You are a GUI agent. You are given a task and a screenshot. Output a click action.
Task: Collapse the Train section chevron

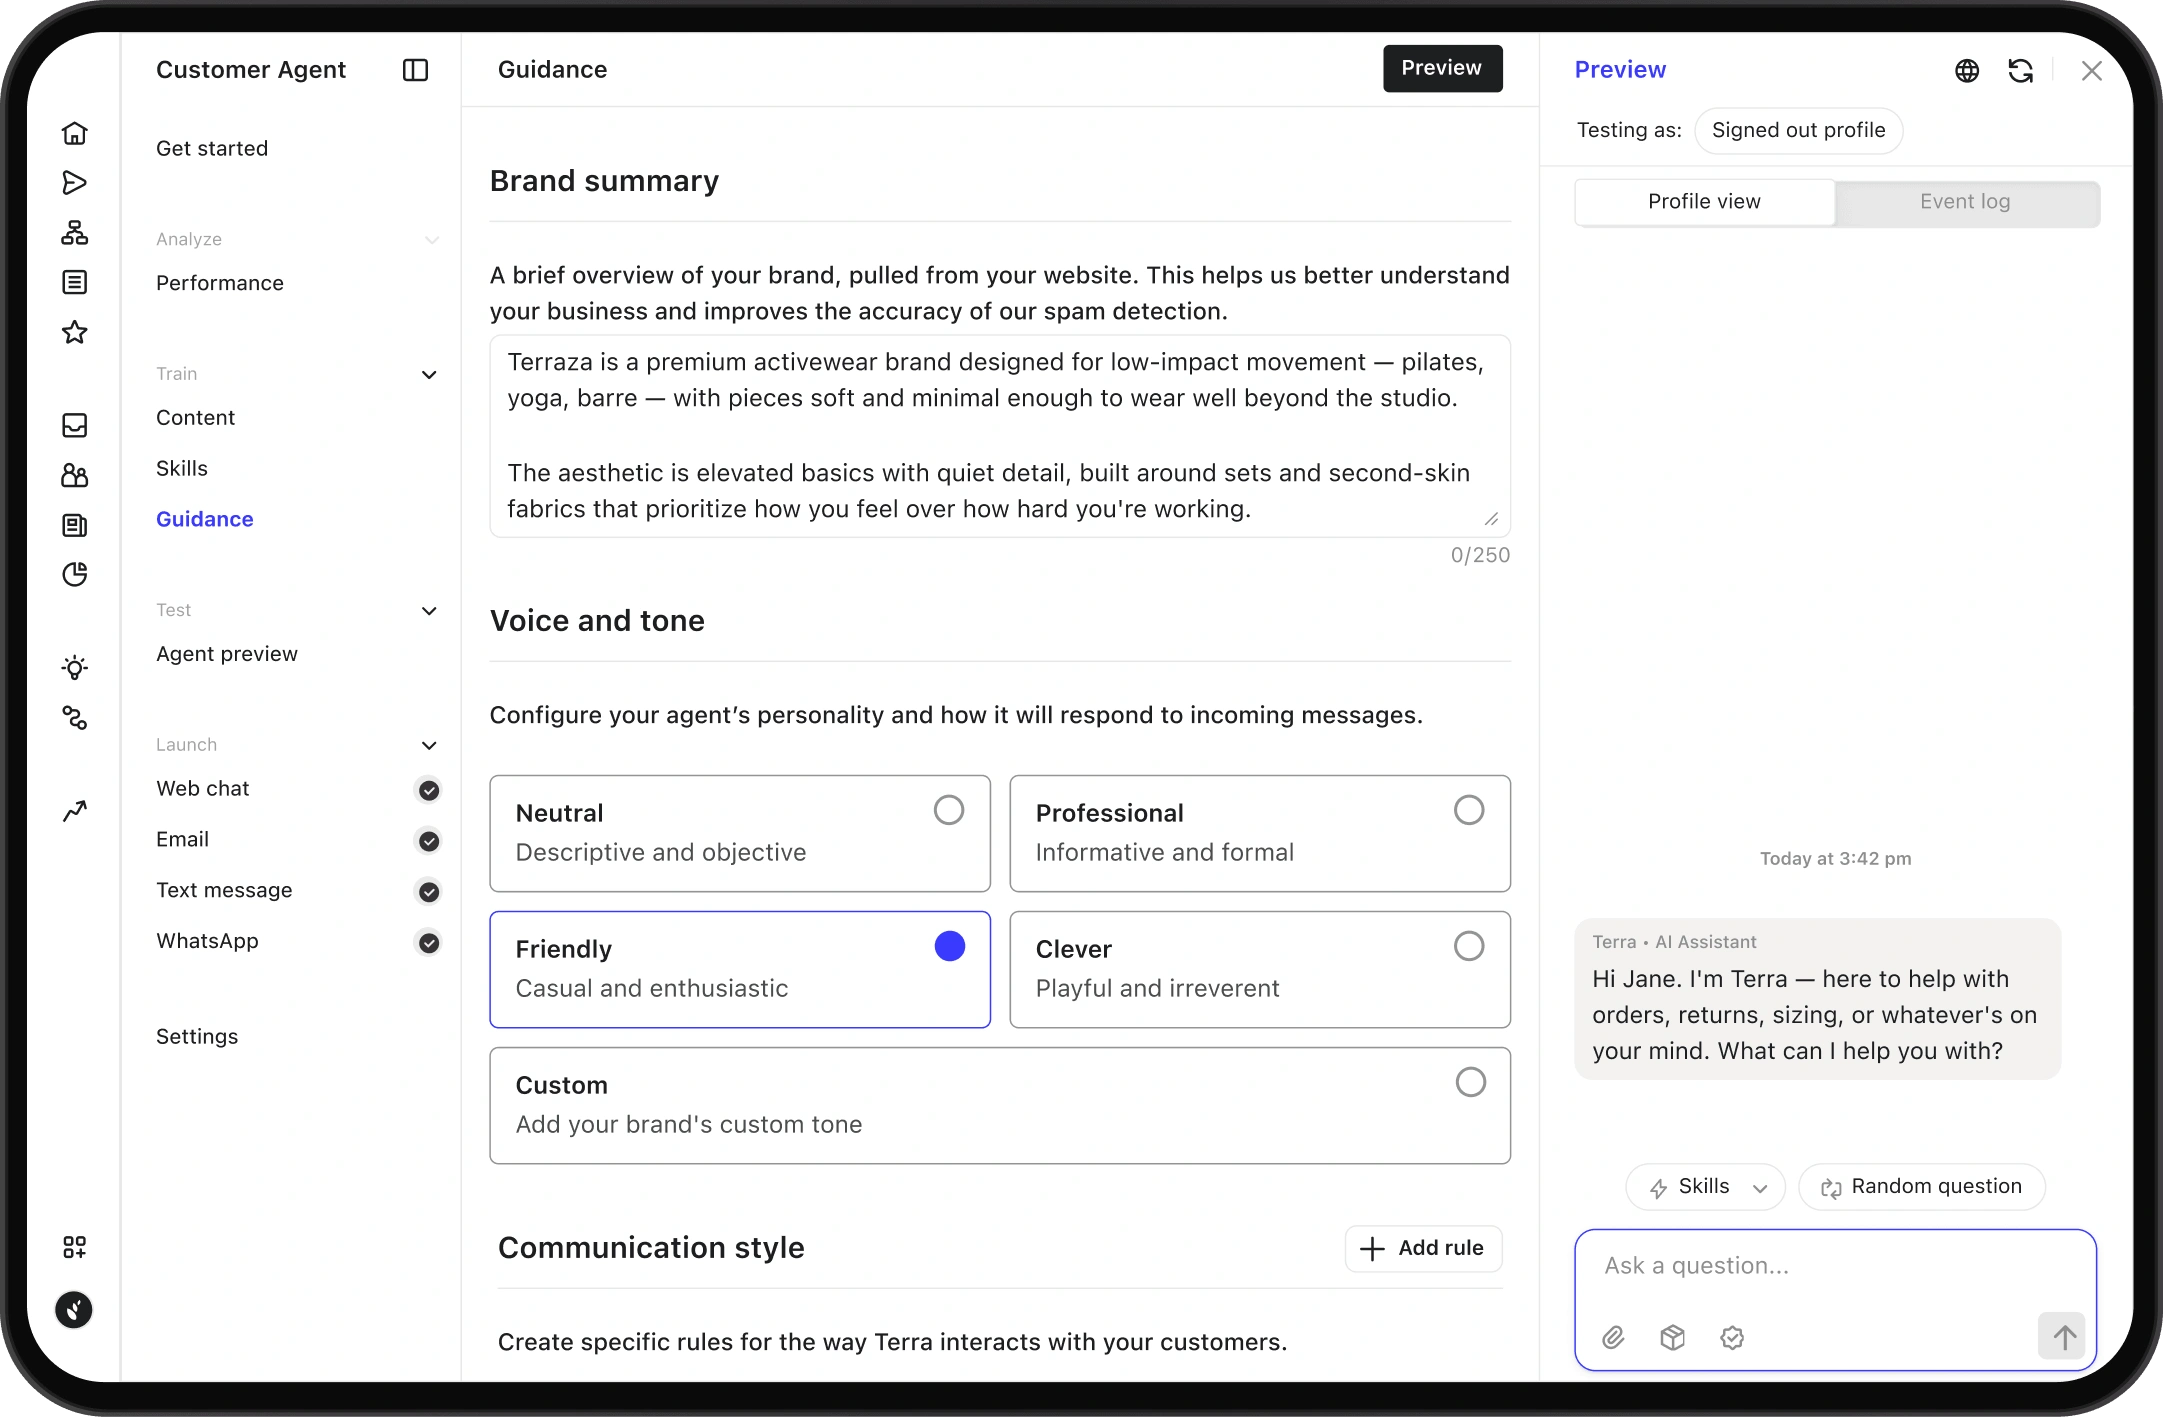pyautogui.click(x=429, y=375)
